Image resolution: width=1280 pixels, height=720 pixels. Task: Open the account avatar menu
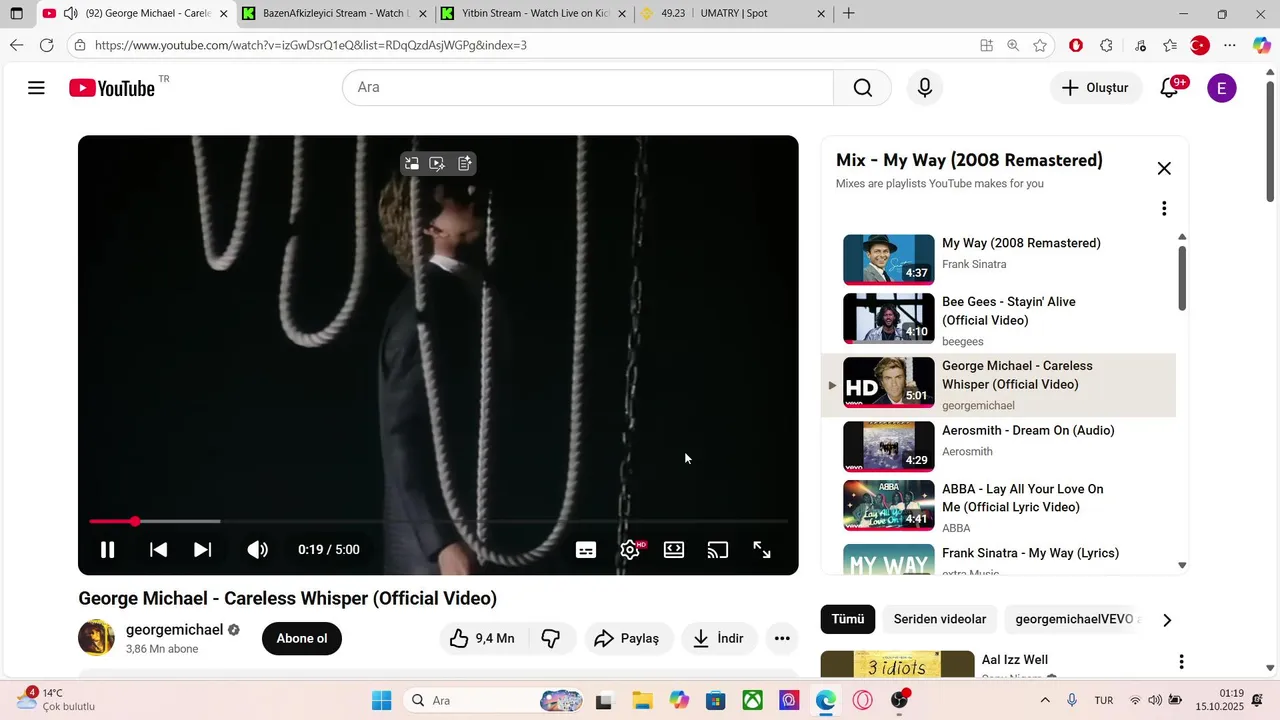(1221, 88)
